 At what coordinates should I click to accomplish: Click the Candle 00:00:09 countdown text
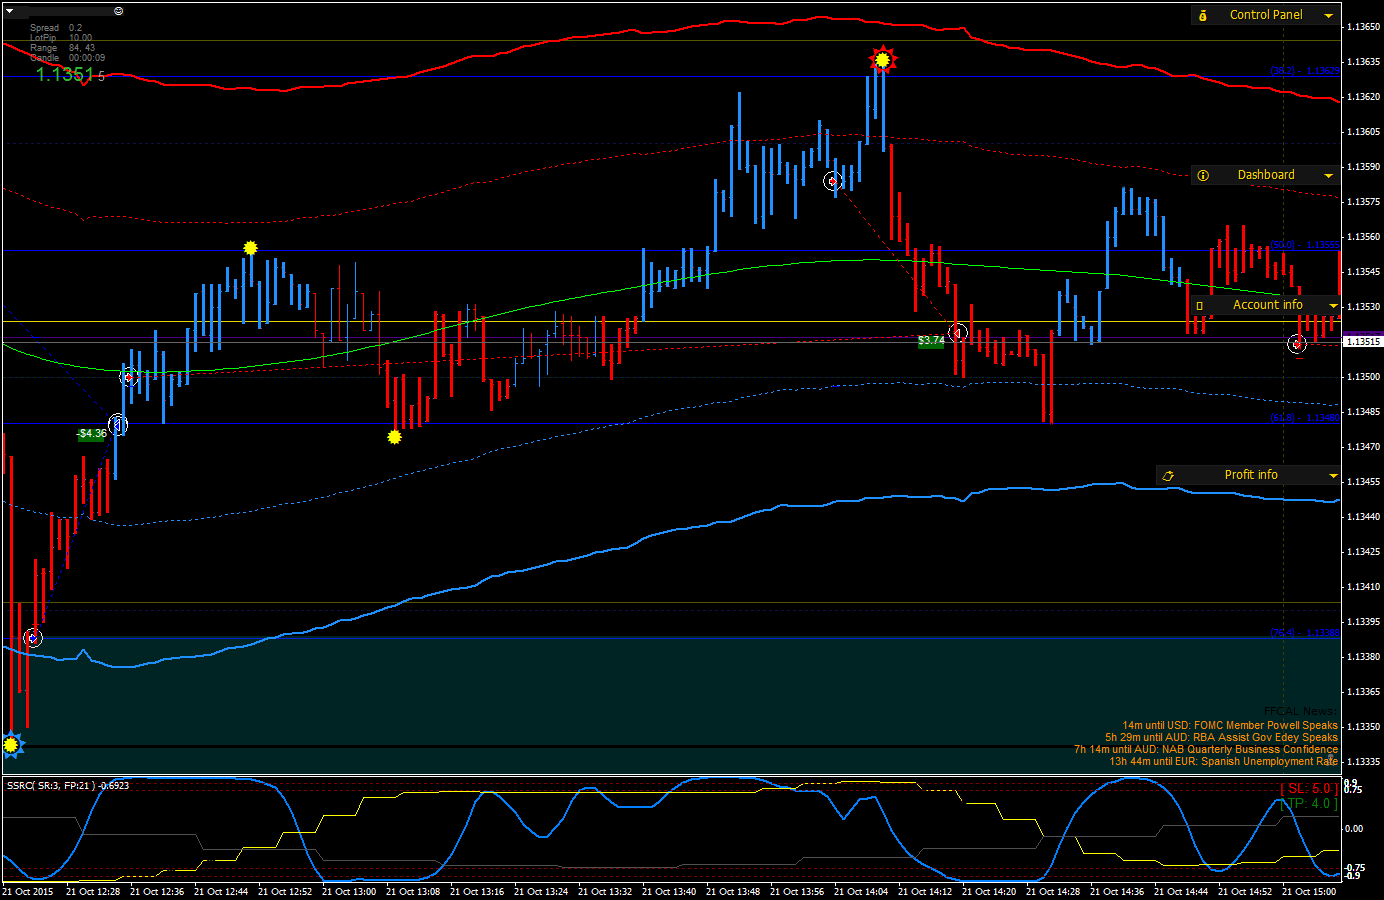(67, 58)
